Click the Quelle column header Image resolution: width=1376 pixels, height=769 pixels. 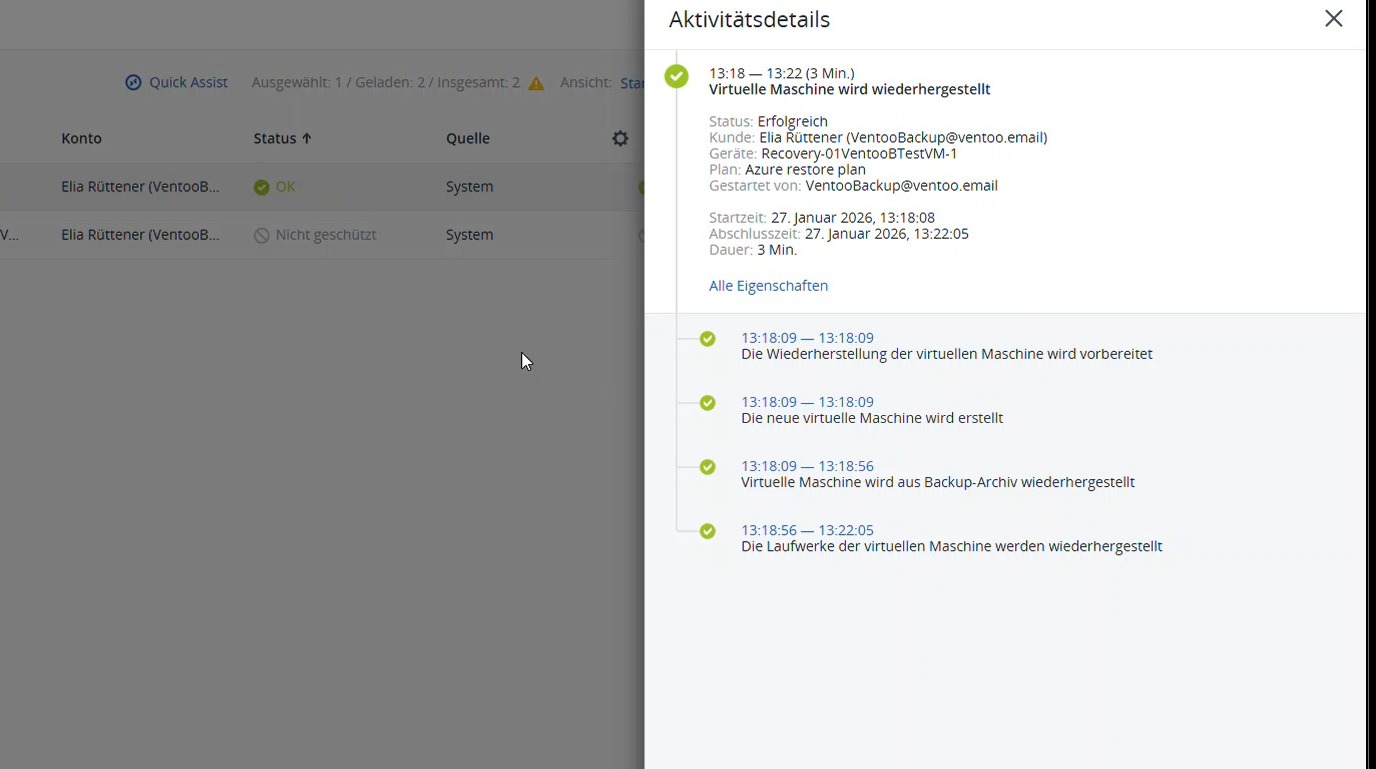point(468,139)
